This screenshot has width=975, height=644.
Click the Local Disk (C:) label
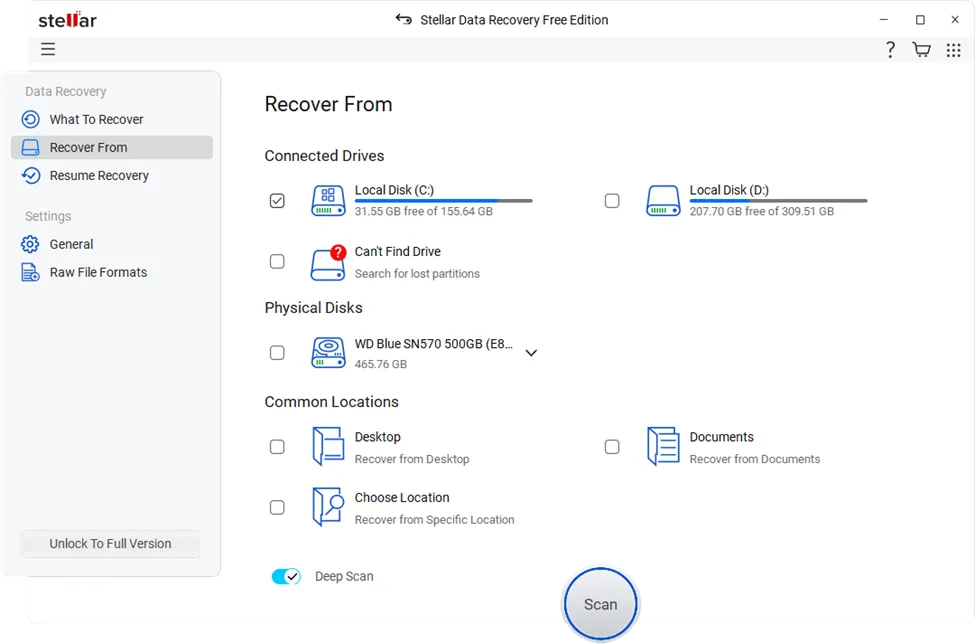click(394, 190)
